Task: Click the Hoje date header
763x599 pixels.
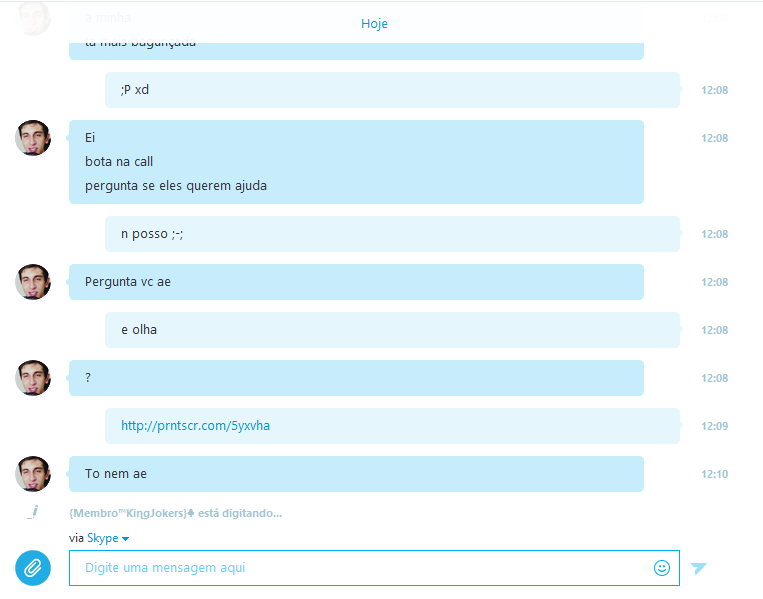Action: 374,23
